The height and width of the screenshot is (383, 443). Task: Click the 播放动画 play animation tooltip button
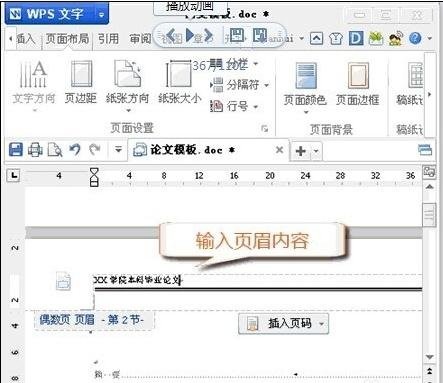click(190, 7)
